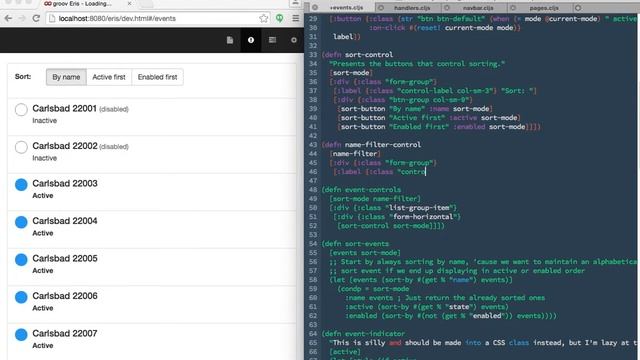The height and width of the screenshot is (360, 640).
Task: Click line number 46 in the gutter
Action: pyautogui.click(x=313, y=172)
